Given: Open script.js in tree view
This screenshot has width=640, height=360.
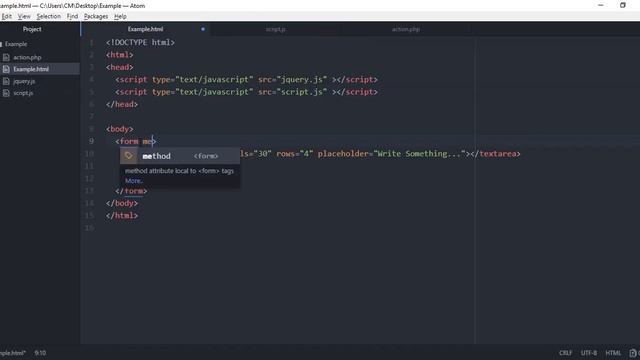Looking at the screenshot, I should point(23,93).
